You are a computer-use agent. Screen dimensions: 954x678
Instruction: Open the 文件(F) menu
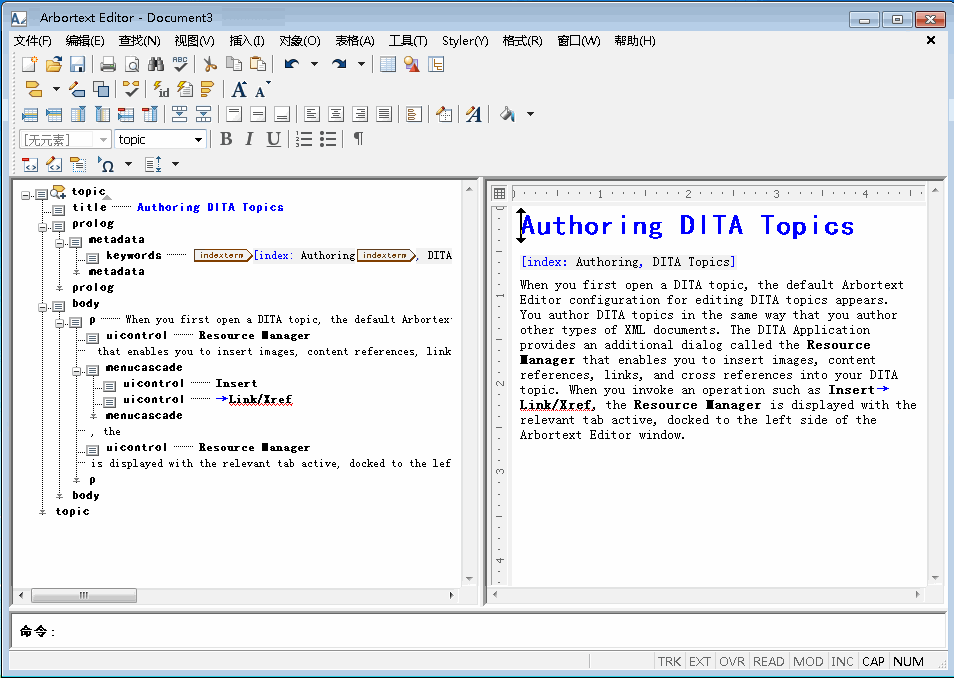pos(33,41)
